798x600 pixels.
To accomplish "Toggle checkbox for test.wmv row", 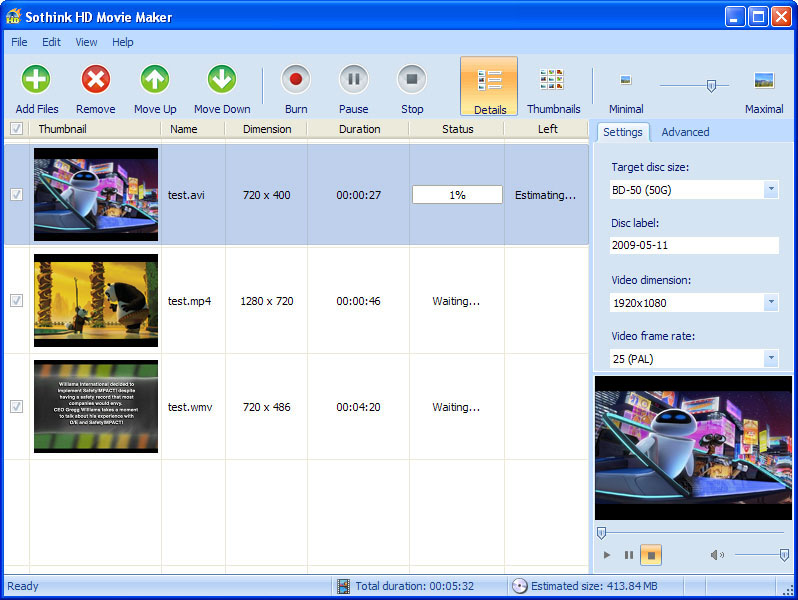I will tap(16, 407).
